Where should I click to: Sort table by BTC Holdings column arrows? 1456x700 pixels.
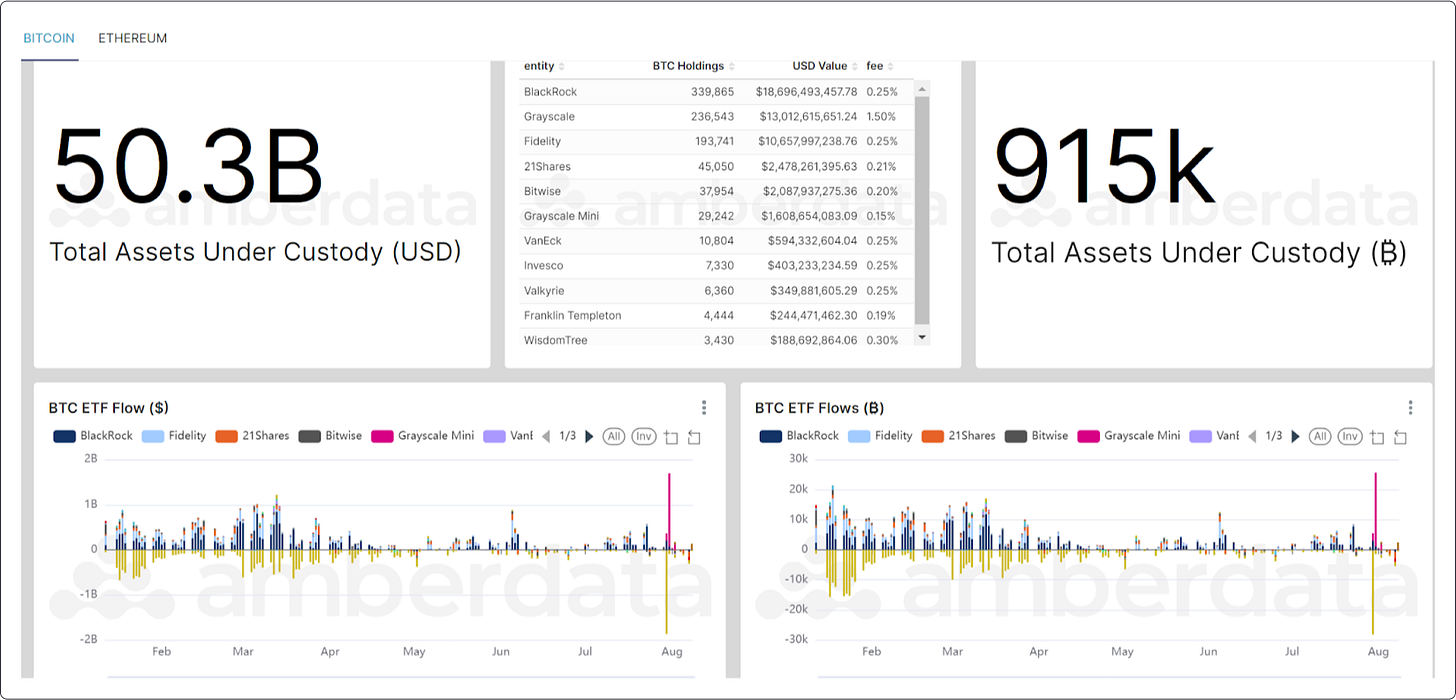tap(732, 66)
